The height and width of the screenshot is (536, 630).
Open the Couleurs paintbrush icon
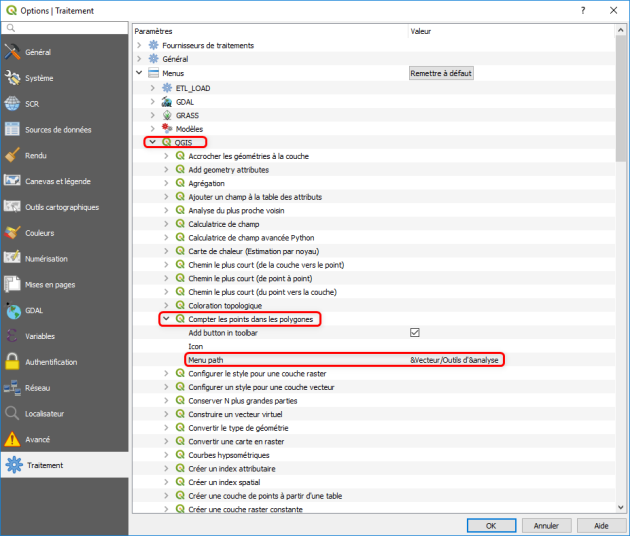[12, 233]
